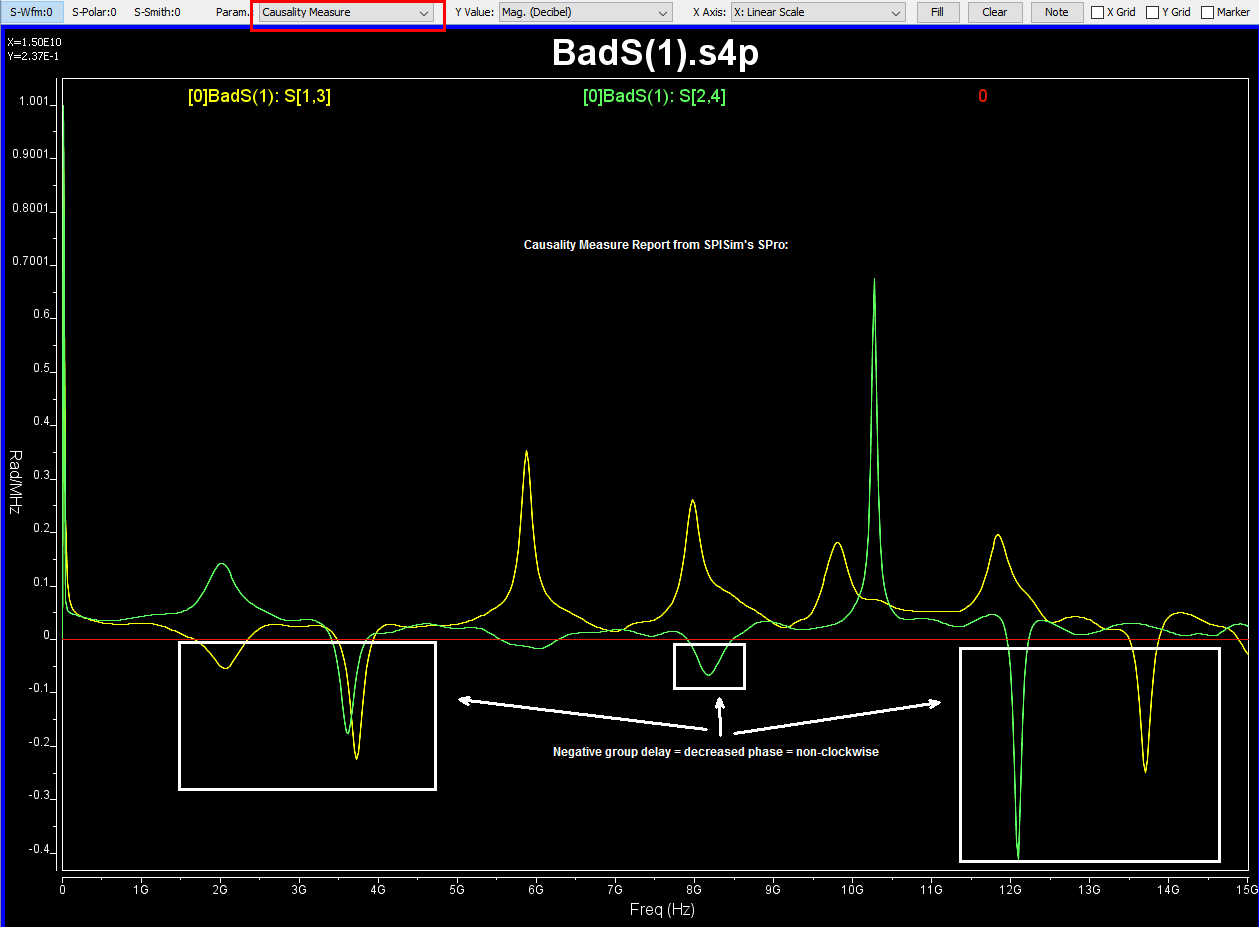
Task: Click the Causality Measure Report note text
Action: click(656, 245)
